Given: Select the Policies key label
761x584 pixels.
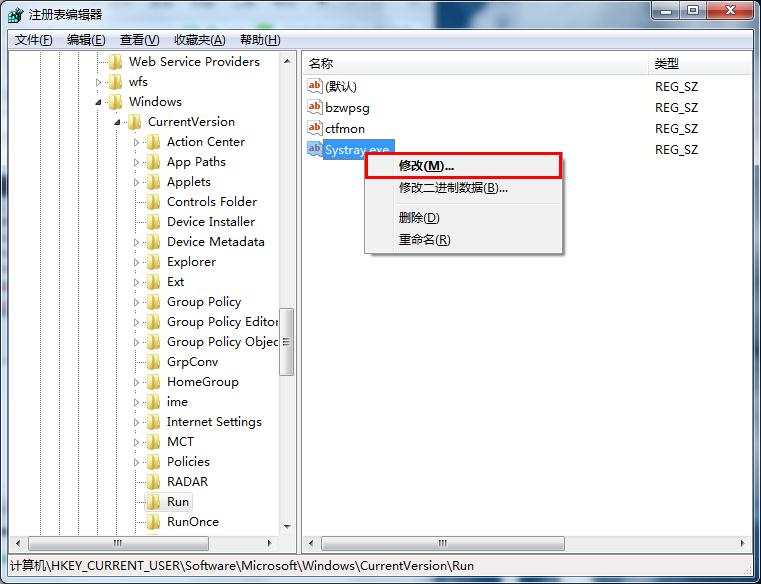Looking at the screenshot, I should tap(188, 462).
